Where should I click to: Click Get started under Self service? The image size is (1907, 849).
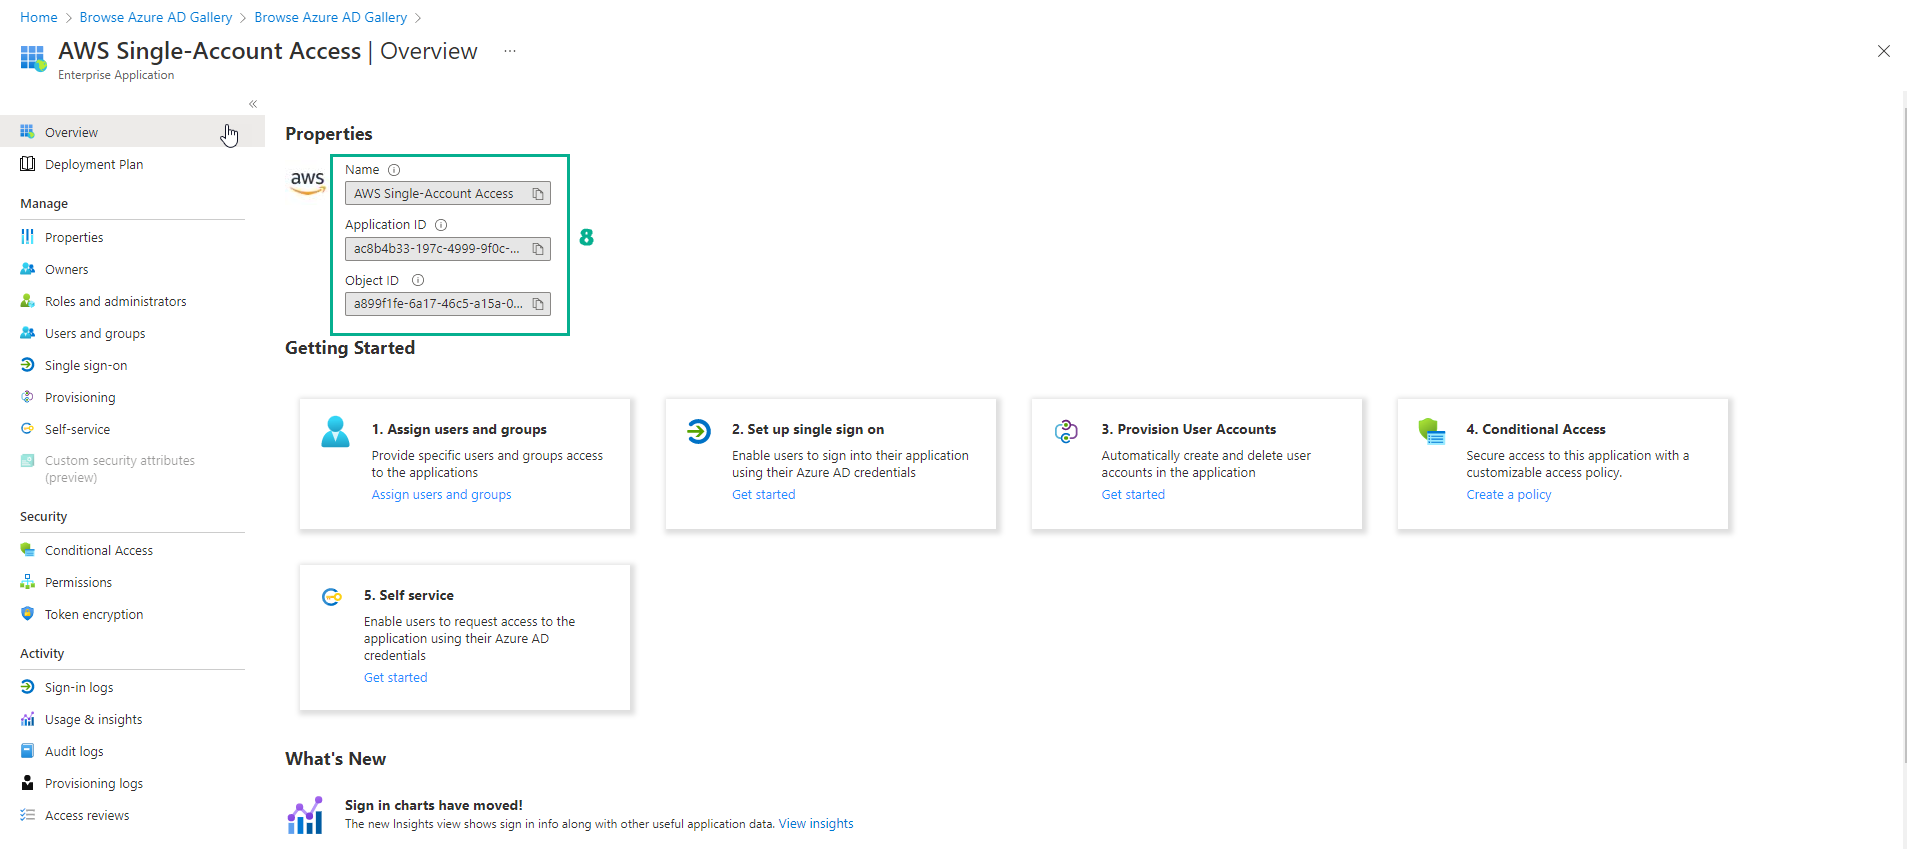[396, 678]
